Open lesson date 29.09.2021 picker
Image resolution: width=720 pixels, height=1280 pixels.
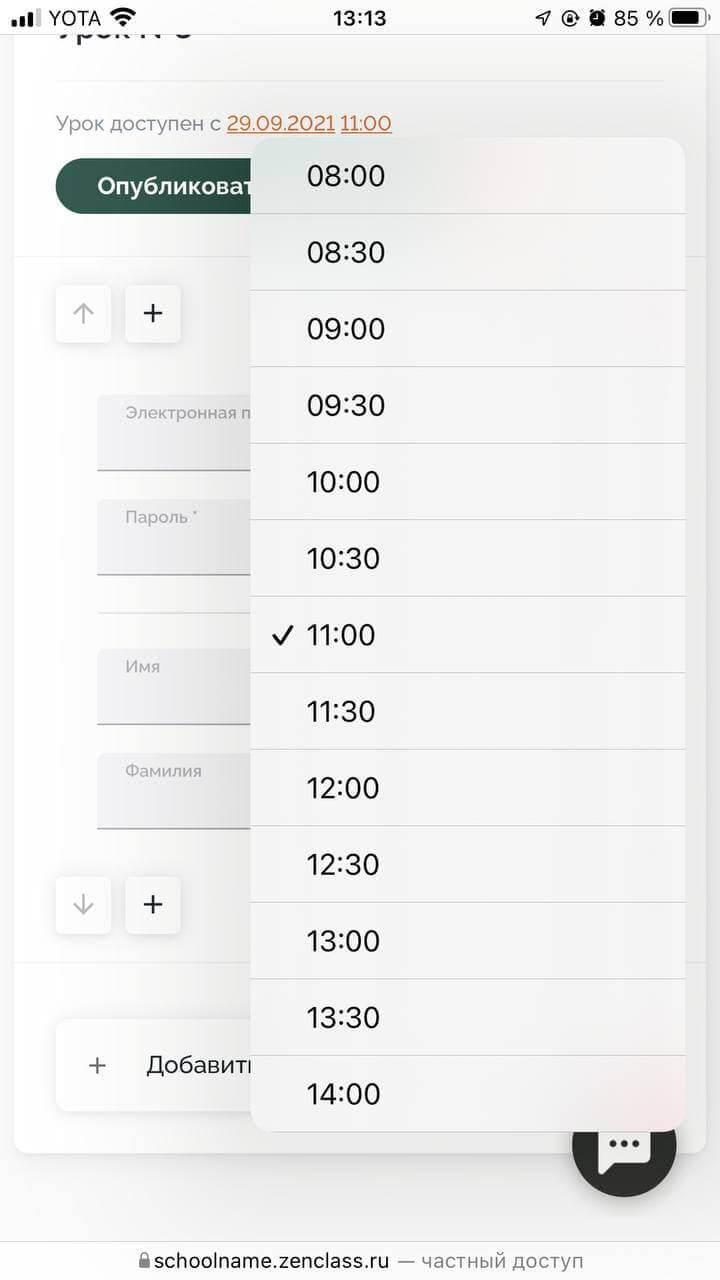[281, 124]
